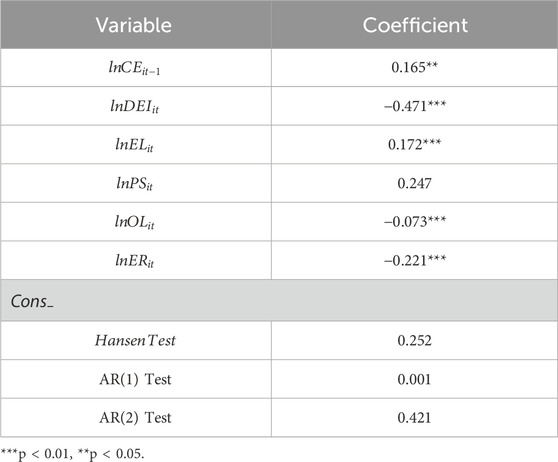
Task: Select the –0.073*** coefficient value
Action: pos(415,221)
